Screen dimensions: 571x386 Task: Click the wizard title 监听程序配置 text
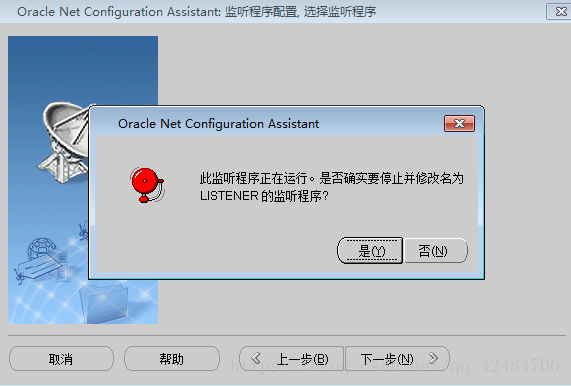[261, 12]
